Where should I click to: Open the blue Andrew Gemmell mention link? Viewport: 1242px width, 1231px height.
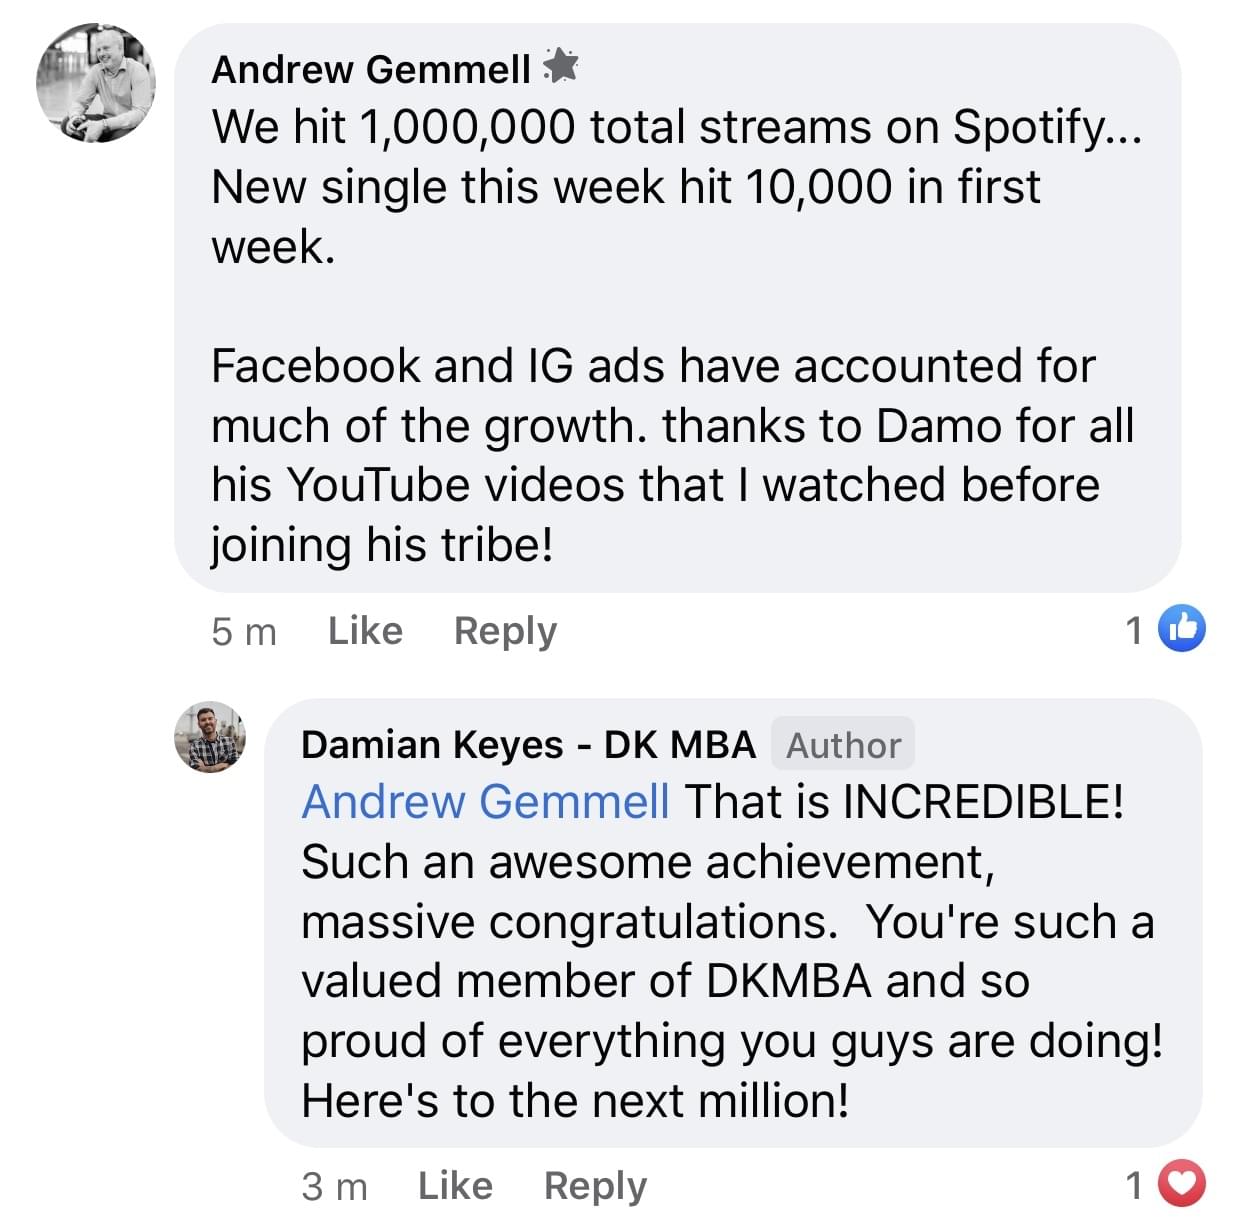(x=485, y=802)
